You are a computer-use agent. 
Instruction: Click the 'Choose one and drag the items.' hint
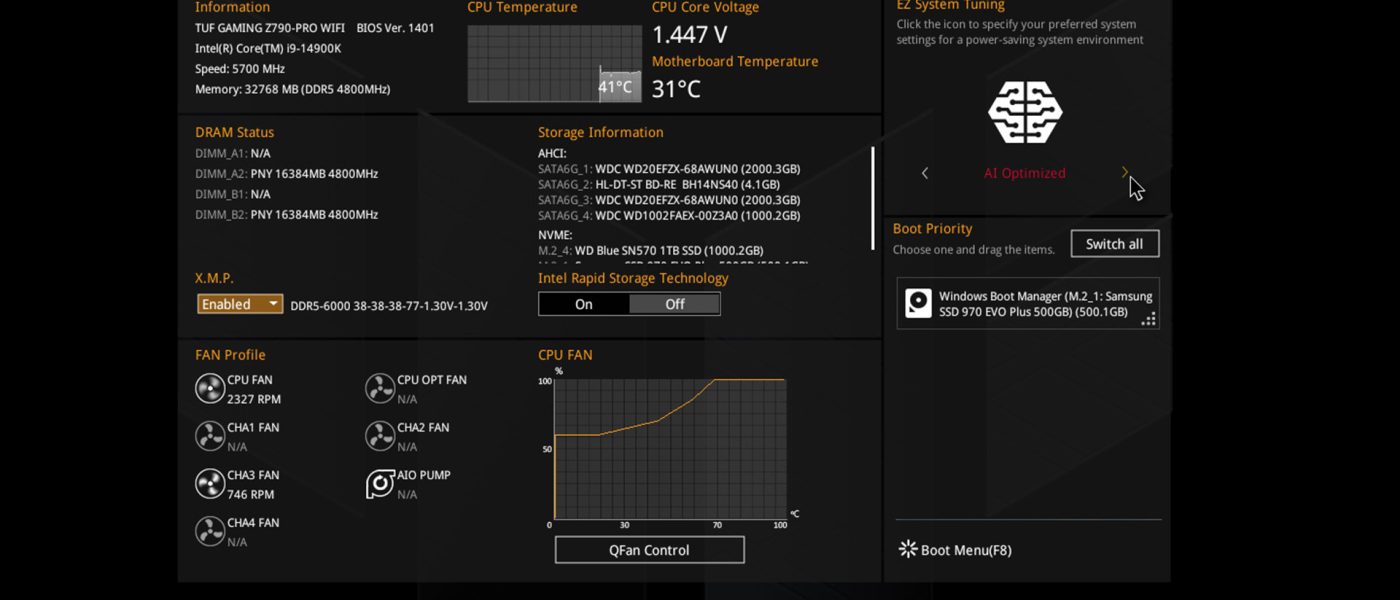point(974,250)
